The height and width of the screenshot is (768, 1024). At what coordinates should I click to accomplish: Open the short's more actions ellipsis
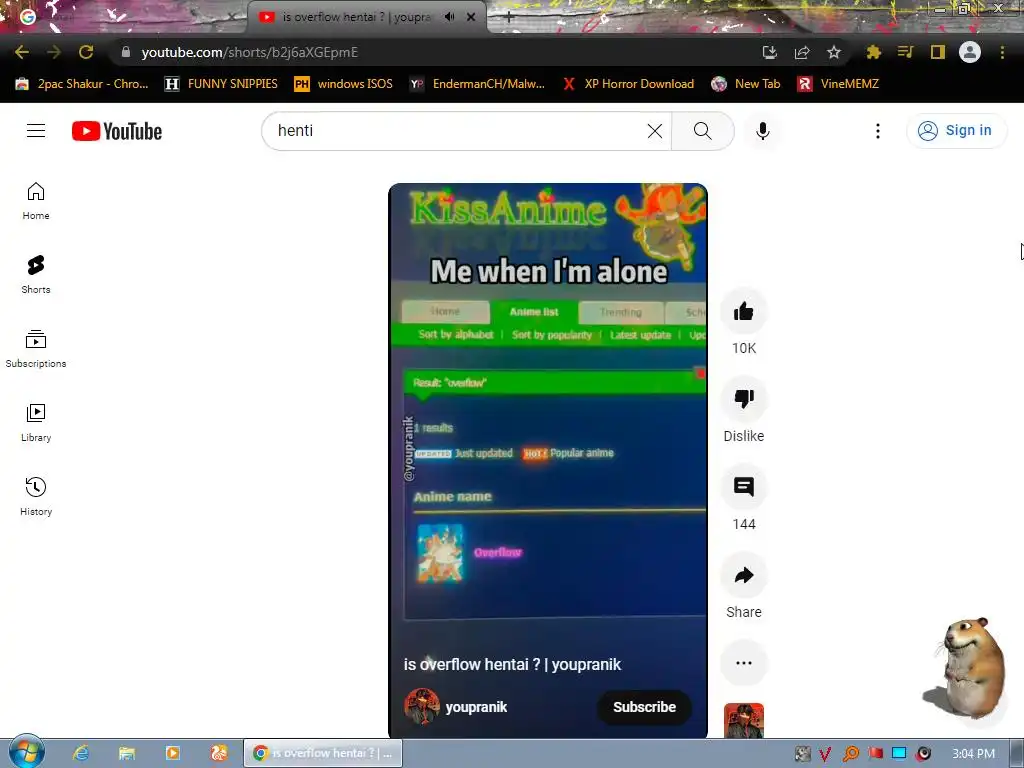coord(744,663)
